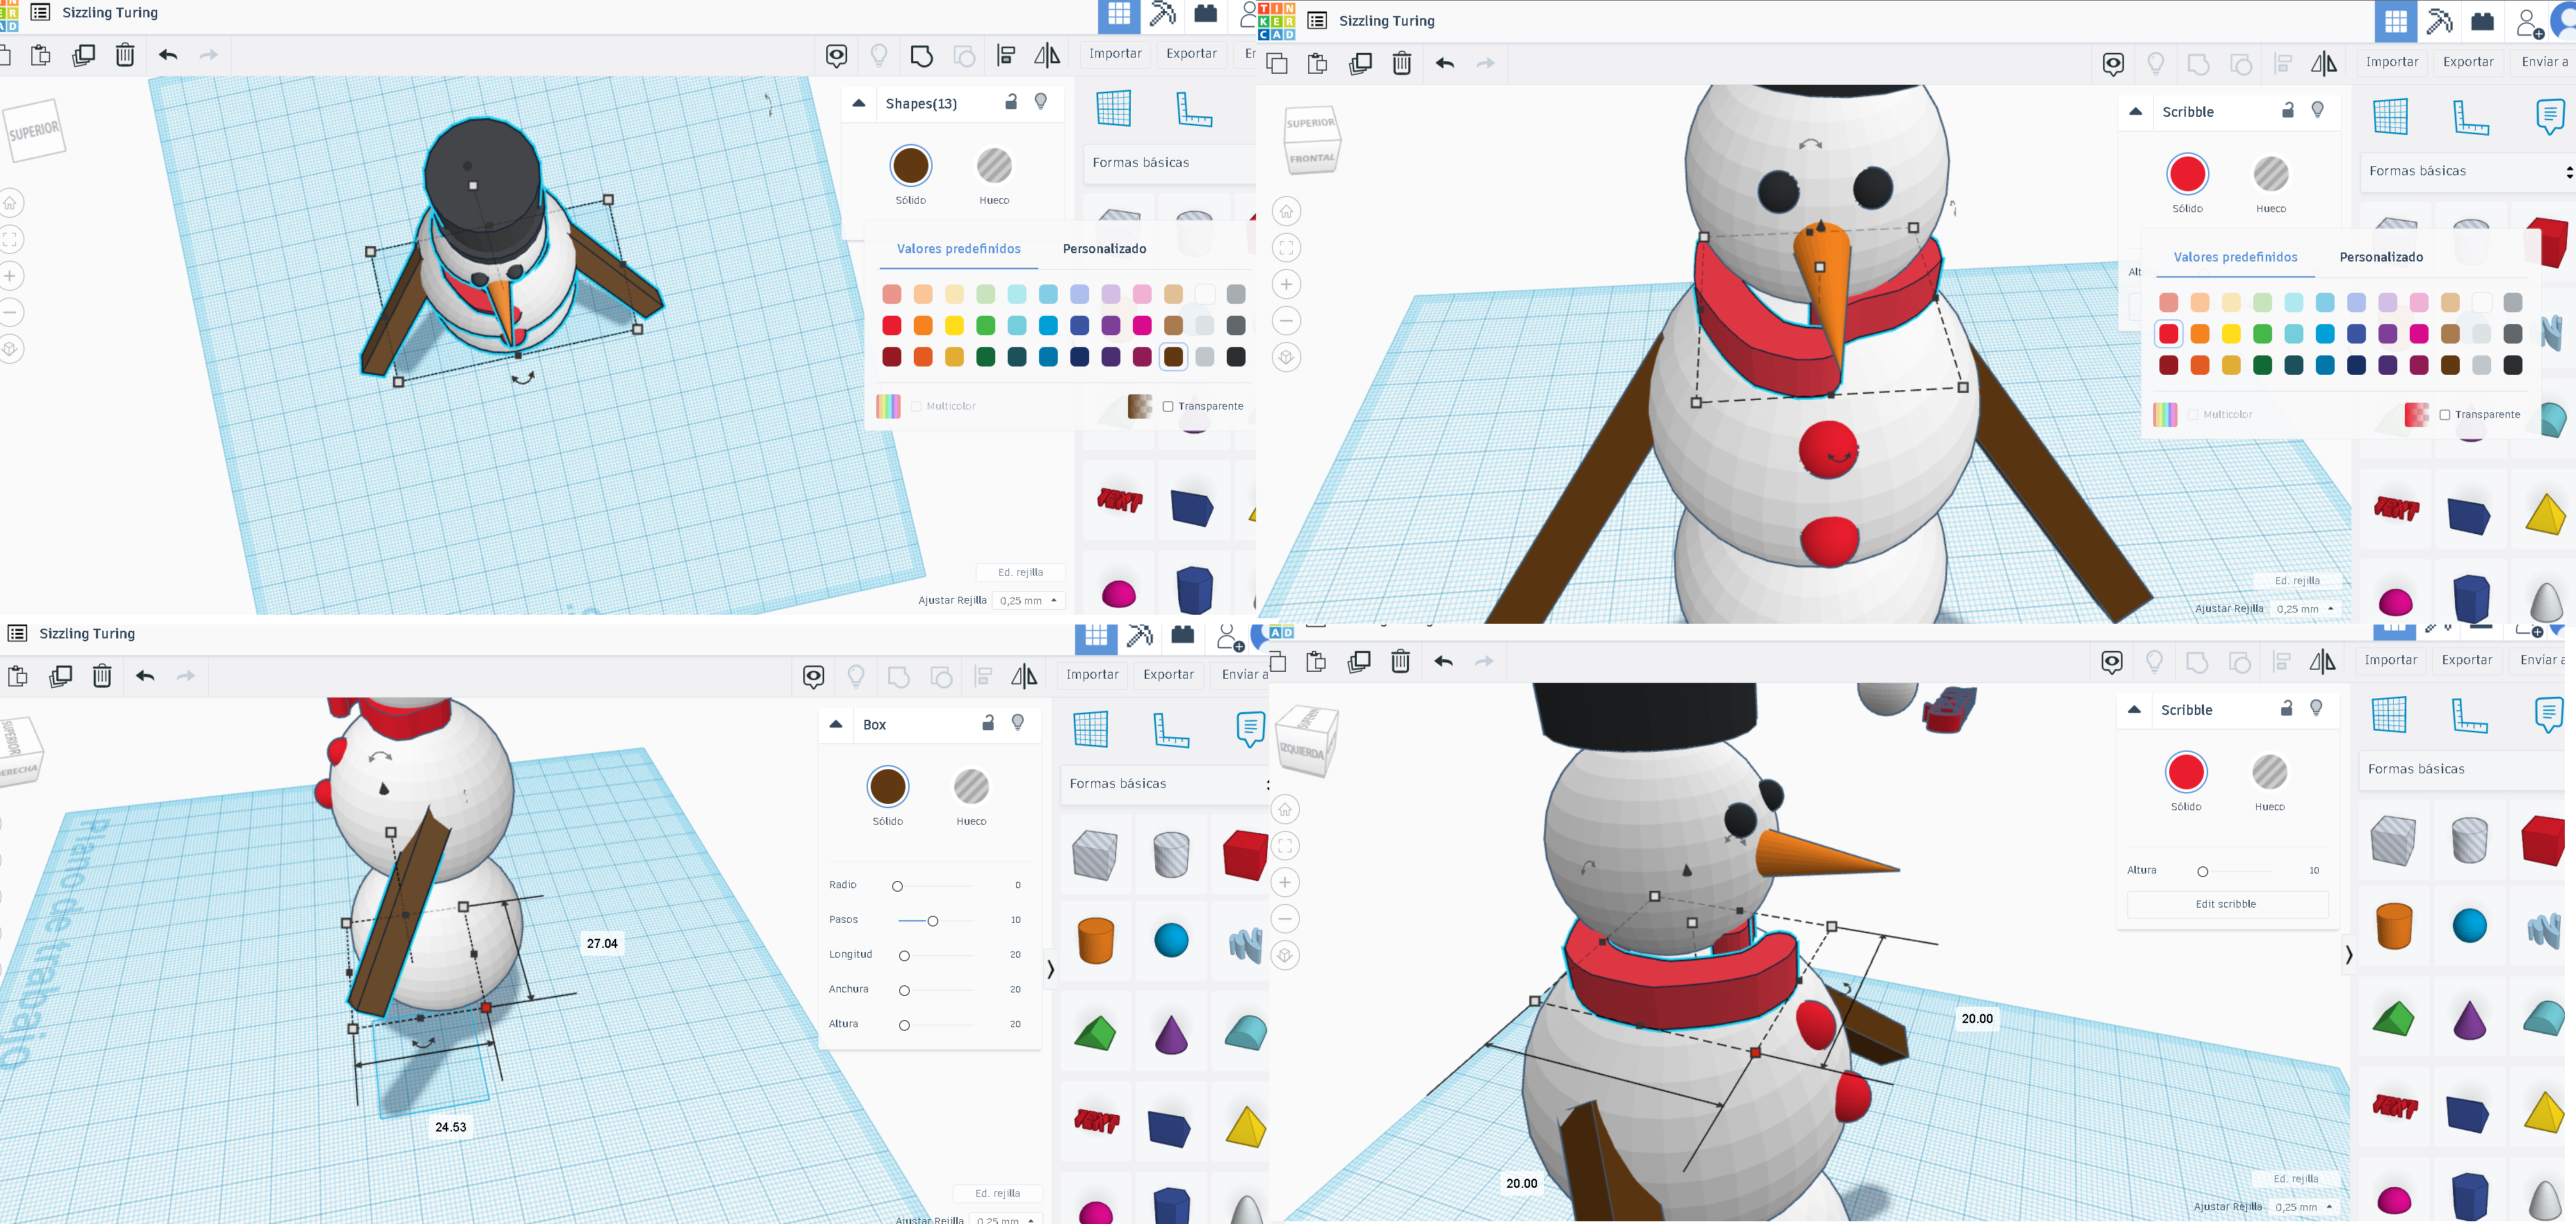Open 0,25 mm grid dropdown in Shapes(13) window

point(1030,600)
